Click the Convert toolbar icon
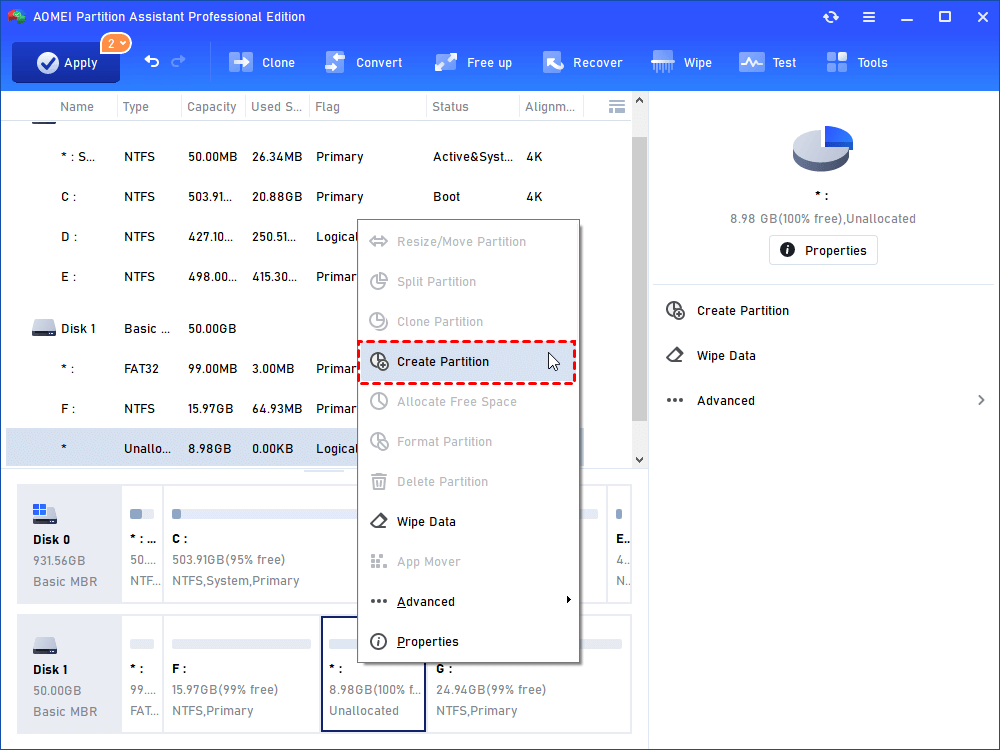Viewport: 1000px width, 750px height. tap(335, 62)
